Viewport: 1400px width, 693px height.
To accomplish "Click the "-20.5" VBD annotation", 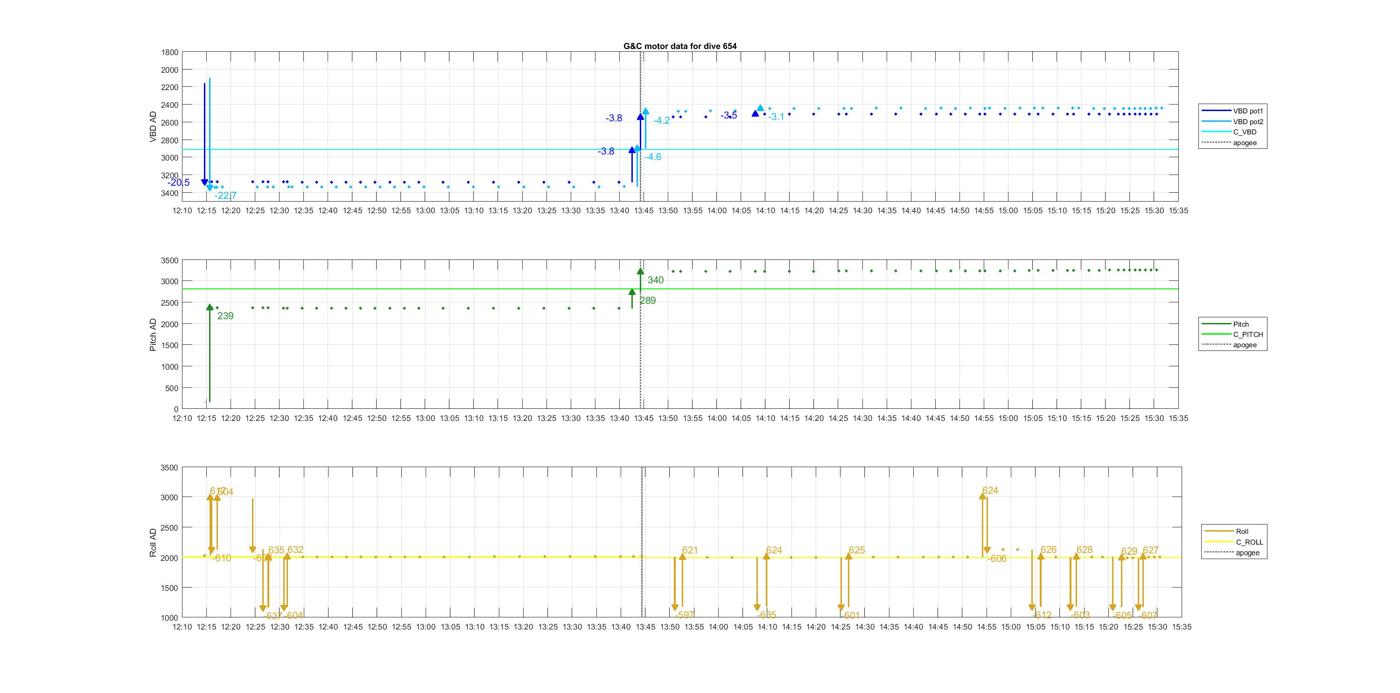I will click(x=179, y=183).
